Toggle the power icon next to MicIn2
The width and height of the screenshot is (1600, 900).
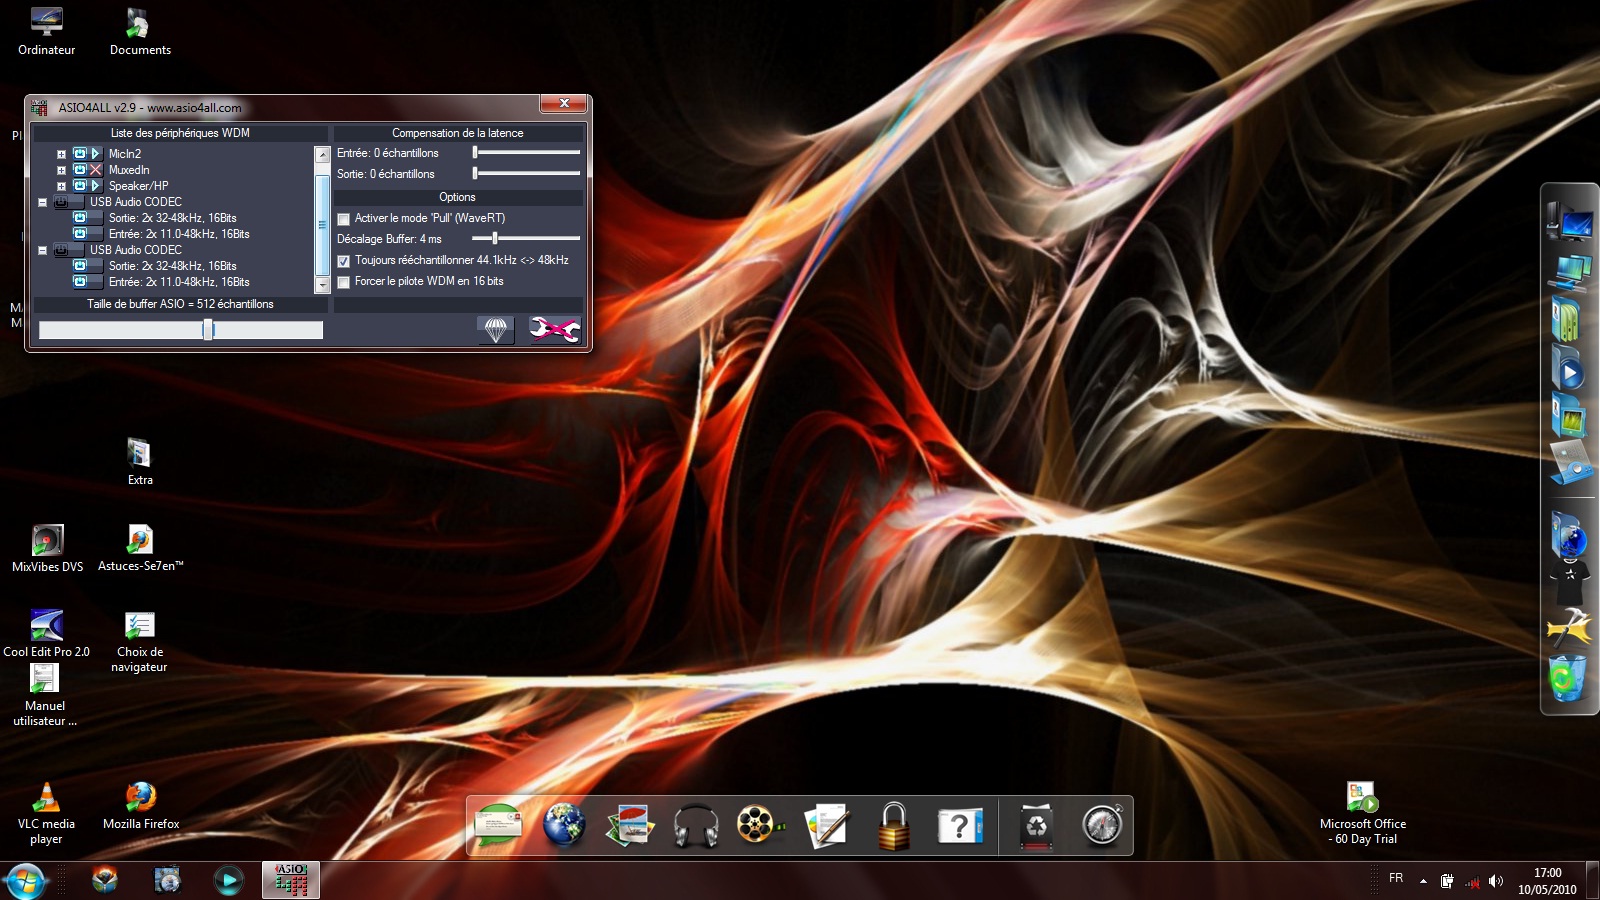click(80, 154)
